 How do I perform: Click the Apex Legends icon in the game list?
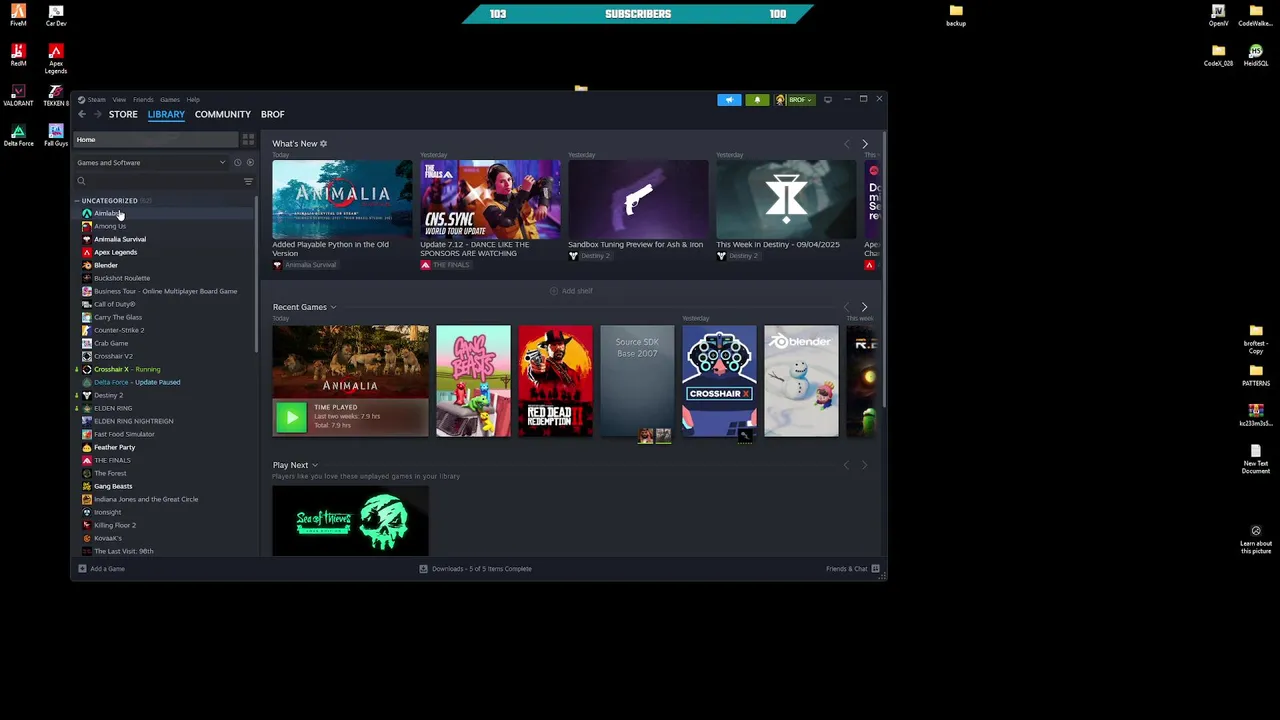coord(87,253)
